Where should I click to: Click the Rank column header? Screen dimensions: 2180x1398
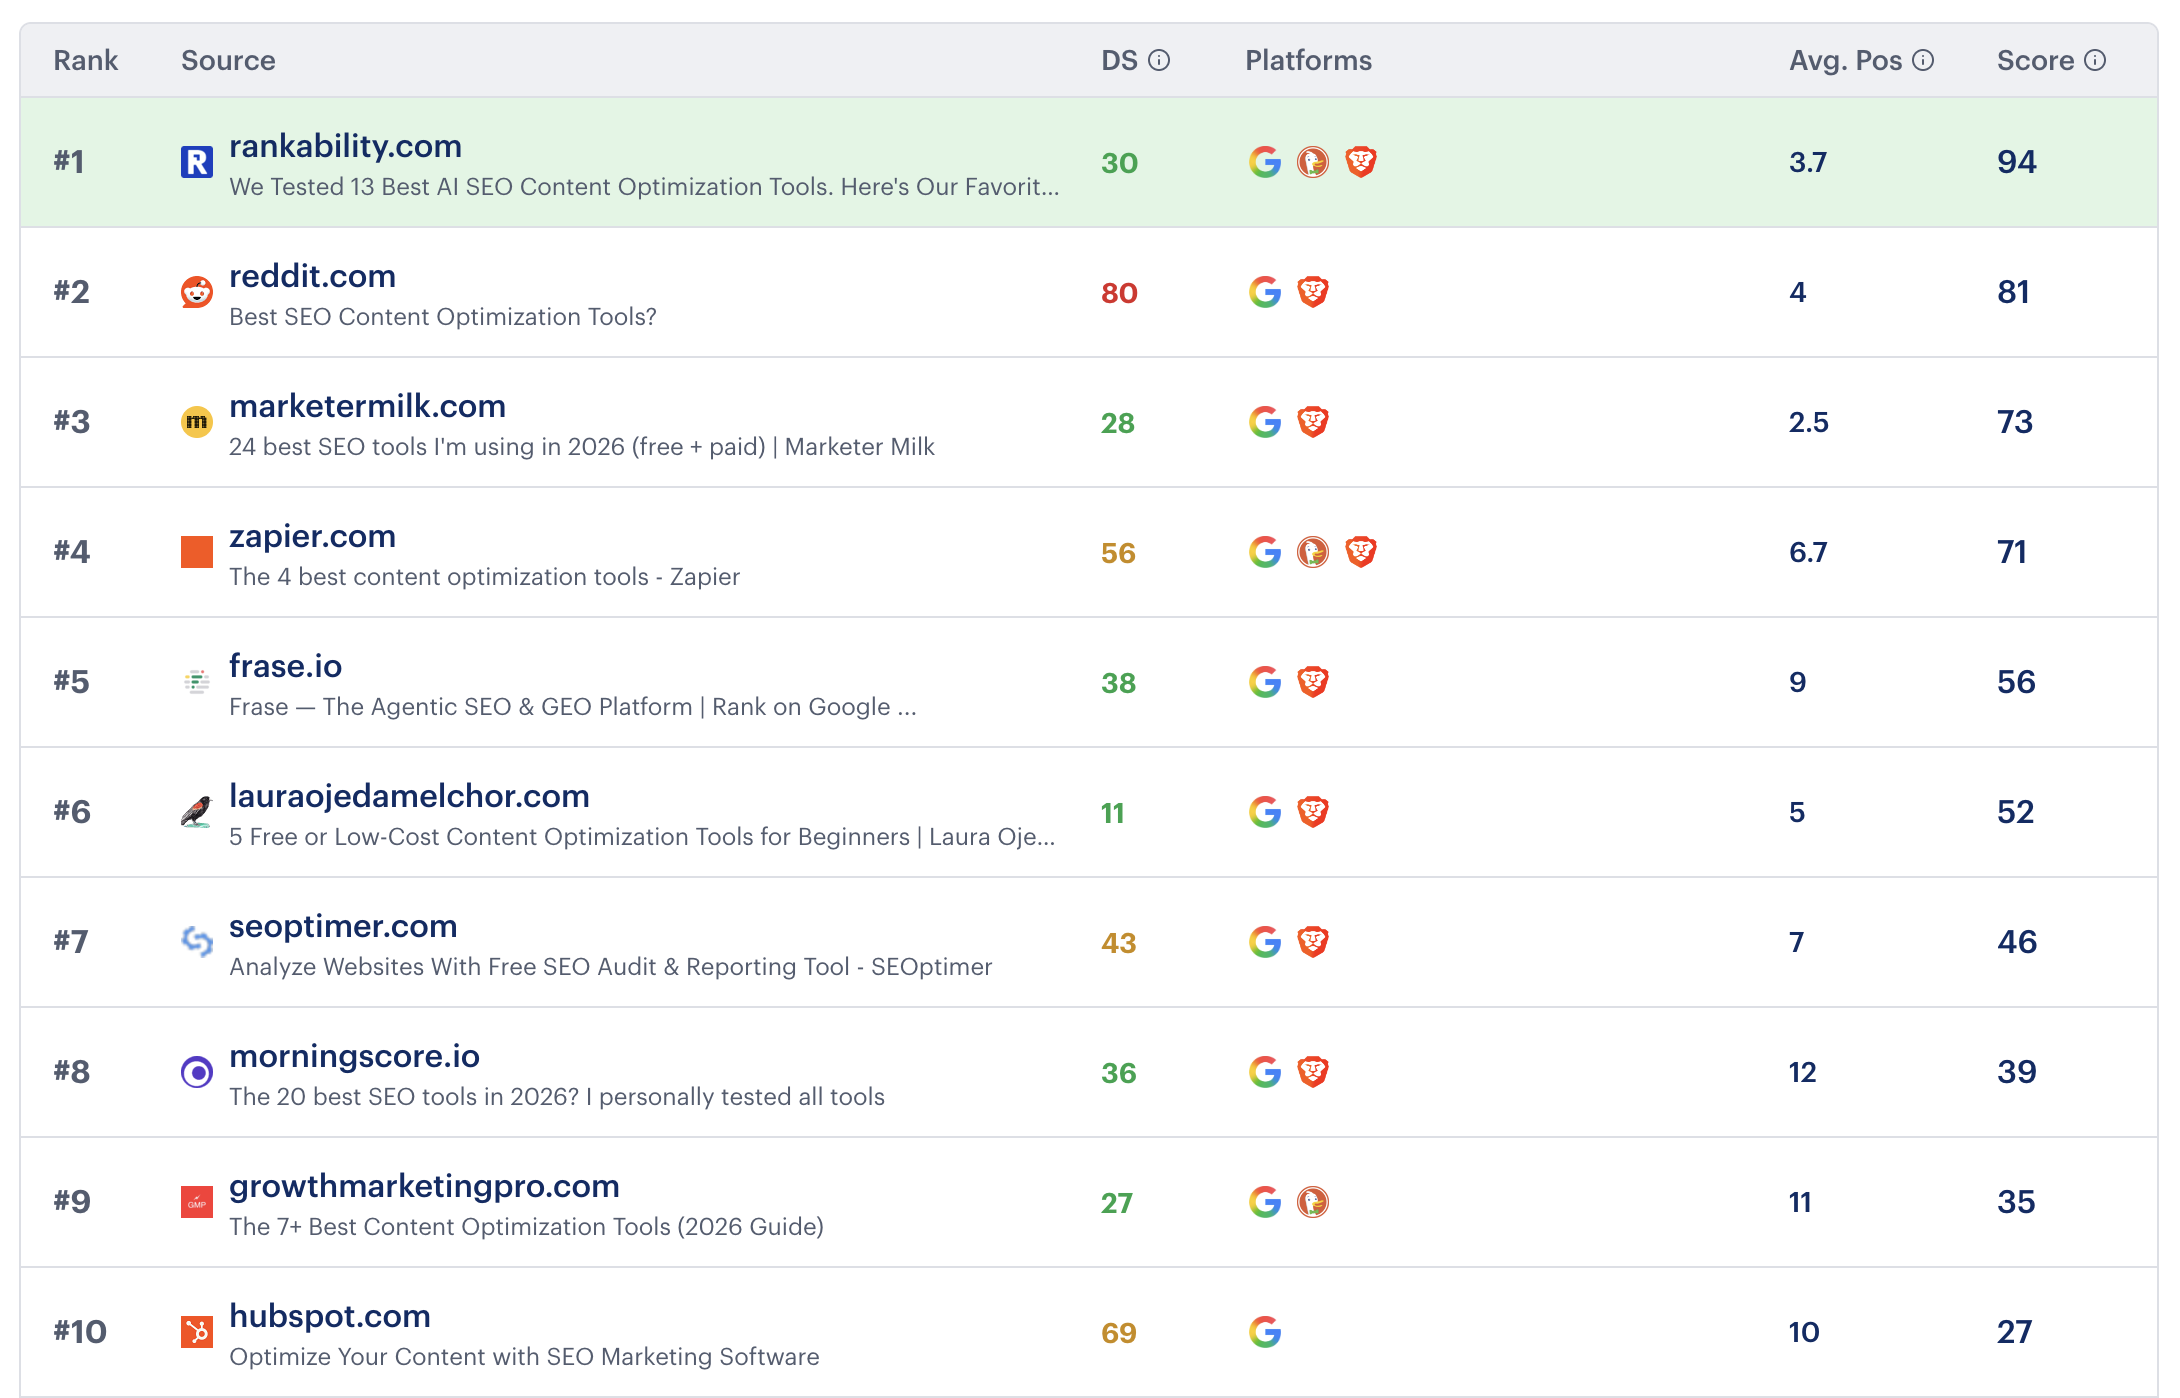86,60
